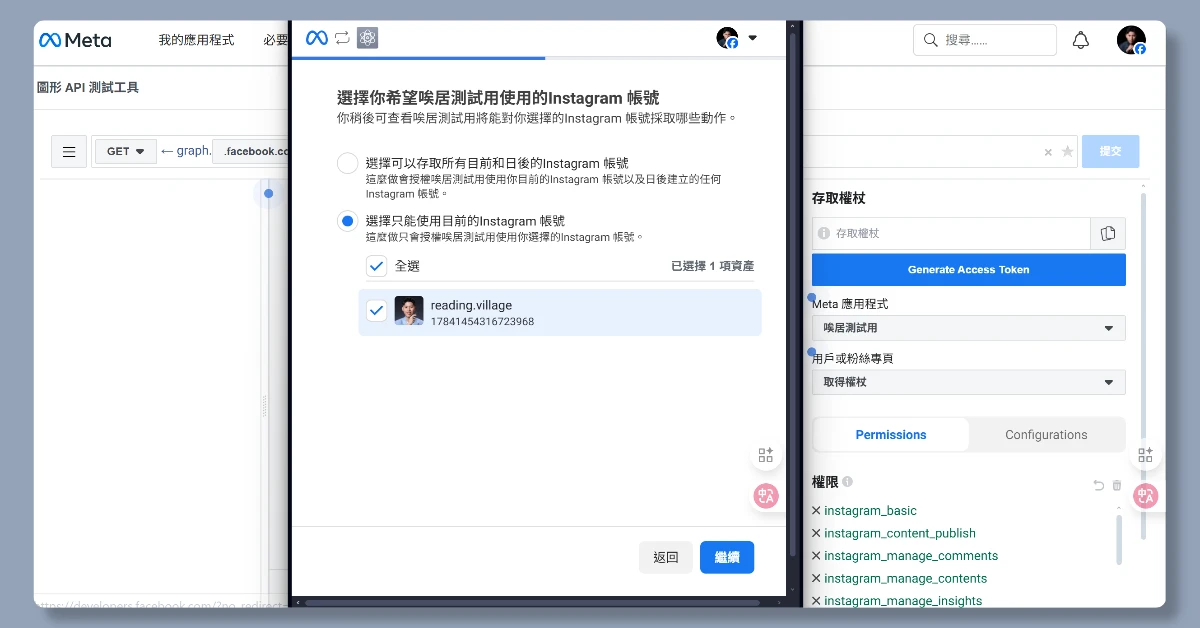Click the 提交 submit button
The height and width of the screenshot is (628, 1200).
[x=1110, y=151]
